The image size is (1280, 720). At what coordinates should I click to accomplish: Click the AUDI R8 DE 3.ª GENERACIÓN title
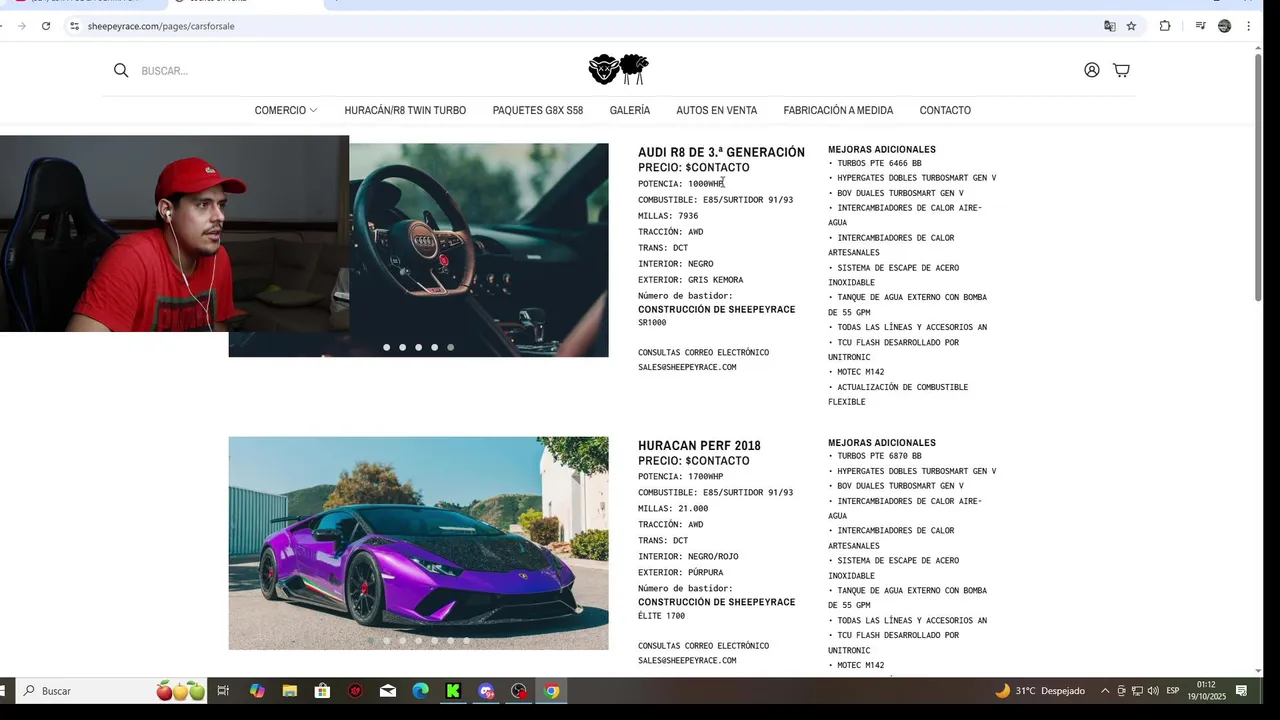click(x=721, y=152)
